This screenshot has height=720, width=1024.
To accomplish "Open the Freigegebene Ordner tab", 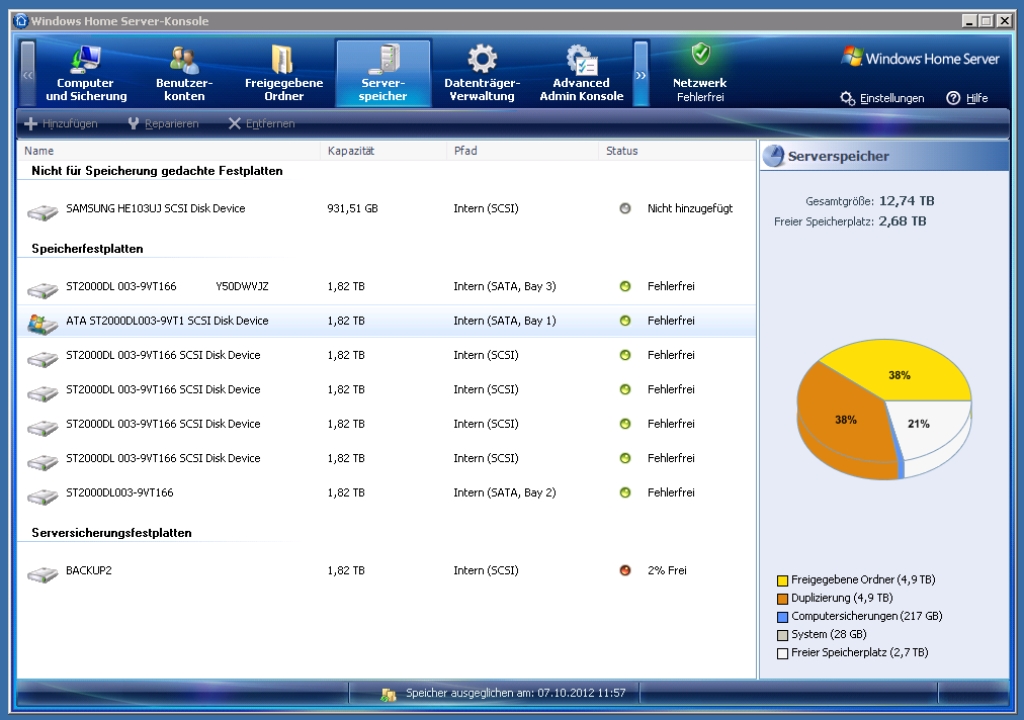I will click(x=283, y=73).
